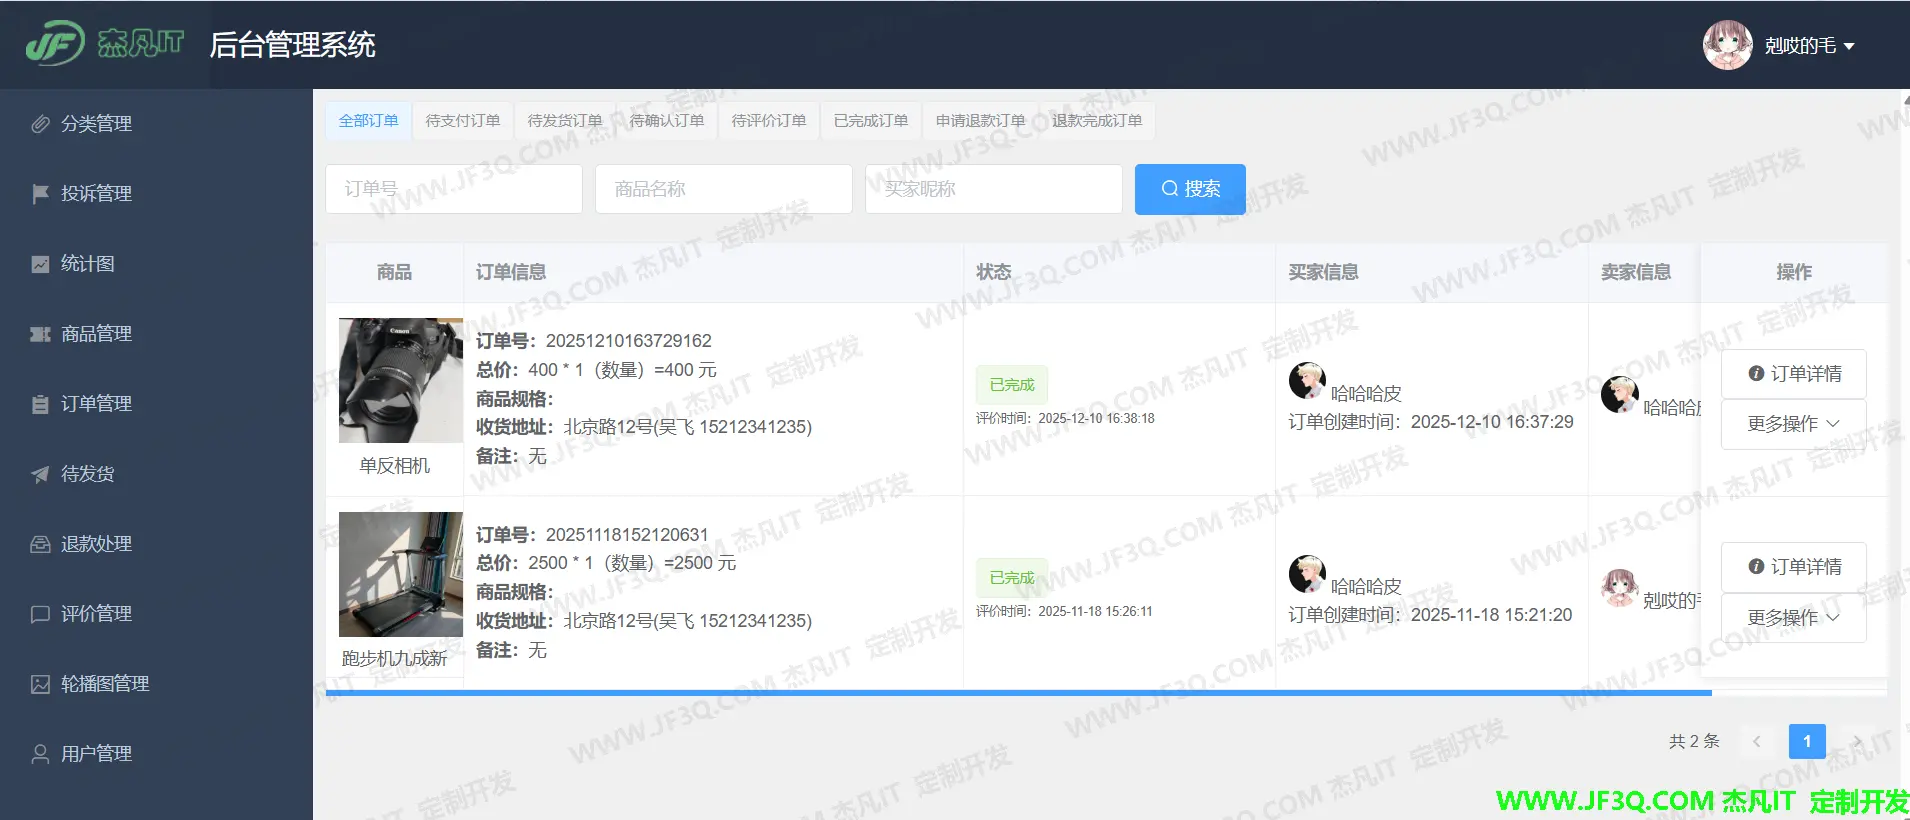
Task: Click the 待发货 paper plane icon
Action: (40, 474)
